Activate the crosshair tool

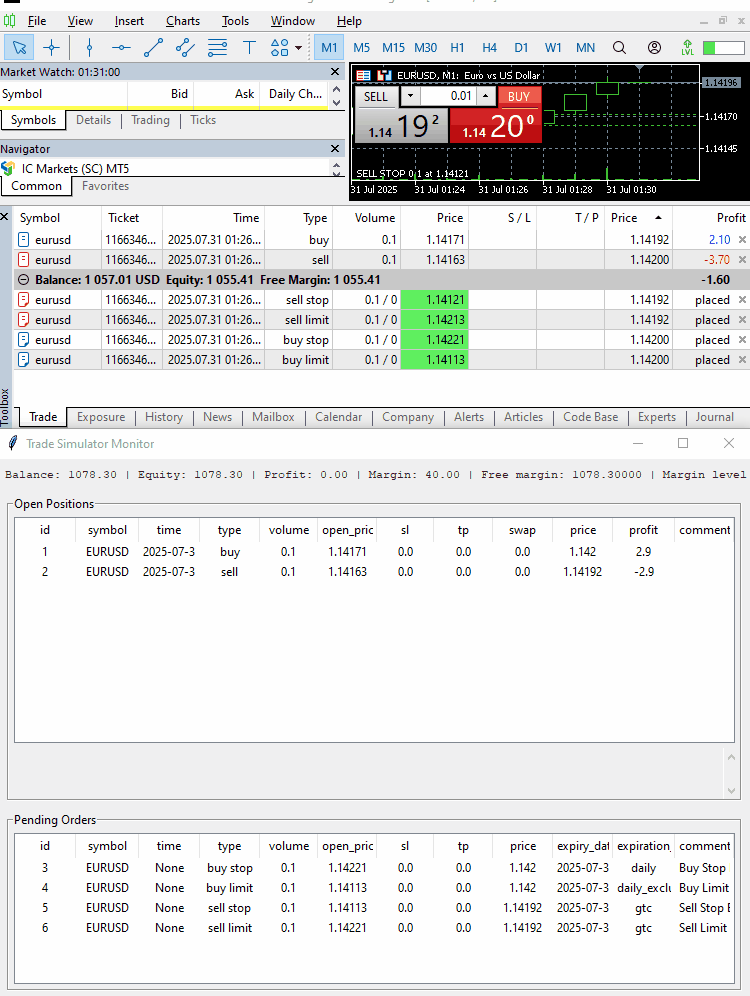(51, 48)
